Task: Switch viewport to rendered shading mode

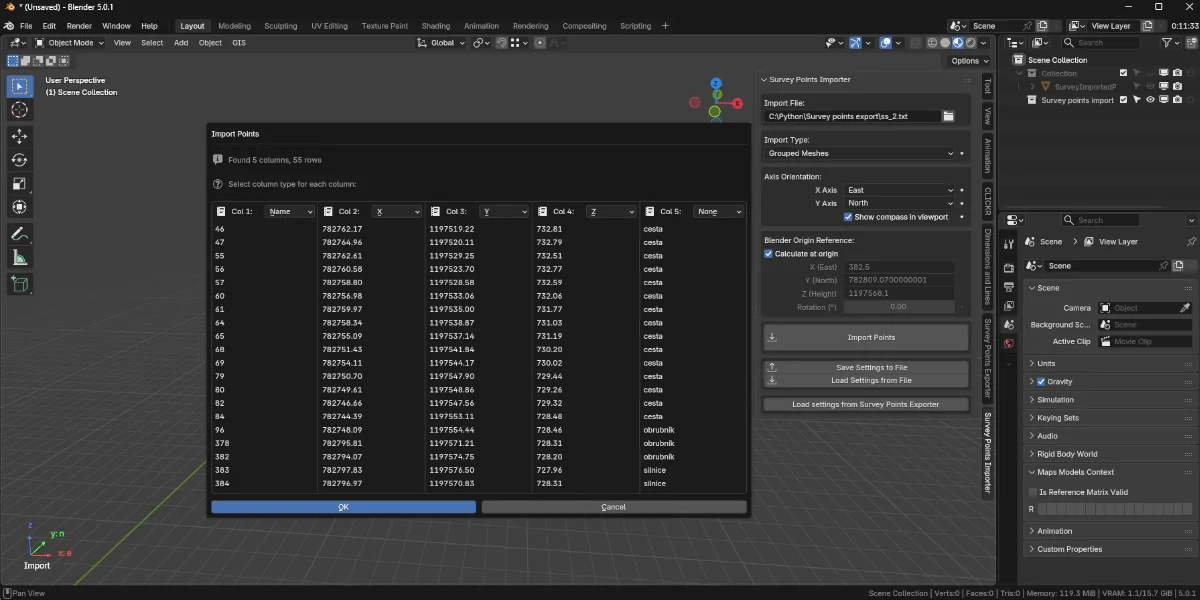Action: pos(969,42)
